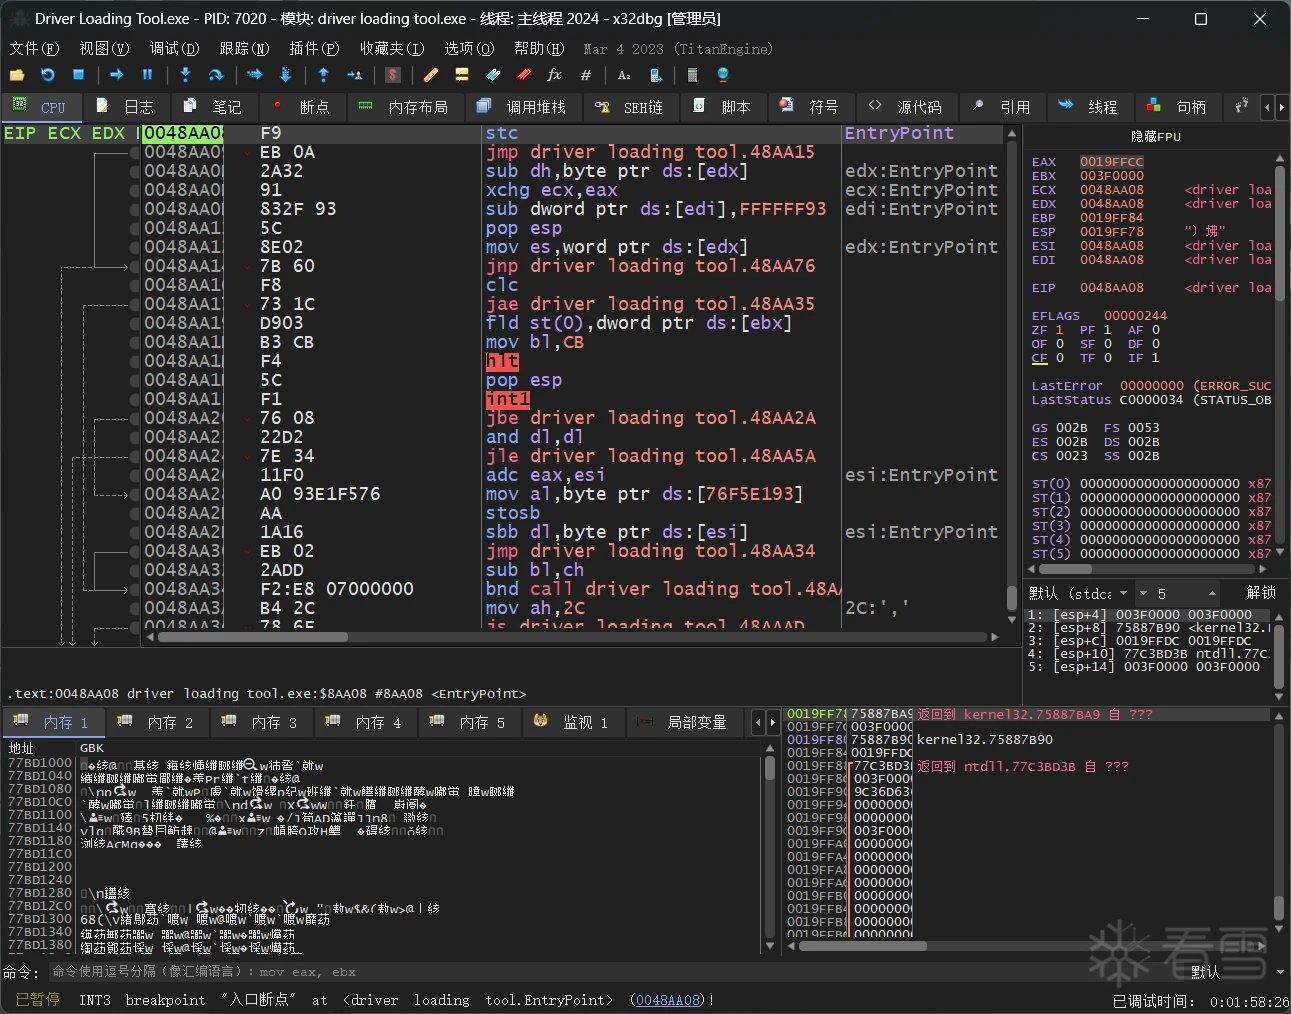The height and width of the screenshot is (1014, 1291).
Task: Open bookmarks with the red tag icon
Action: coord(524,75)
